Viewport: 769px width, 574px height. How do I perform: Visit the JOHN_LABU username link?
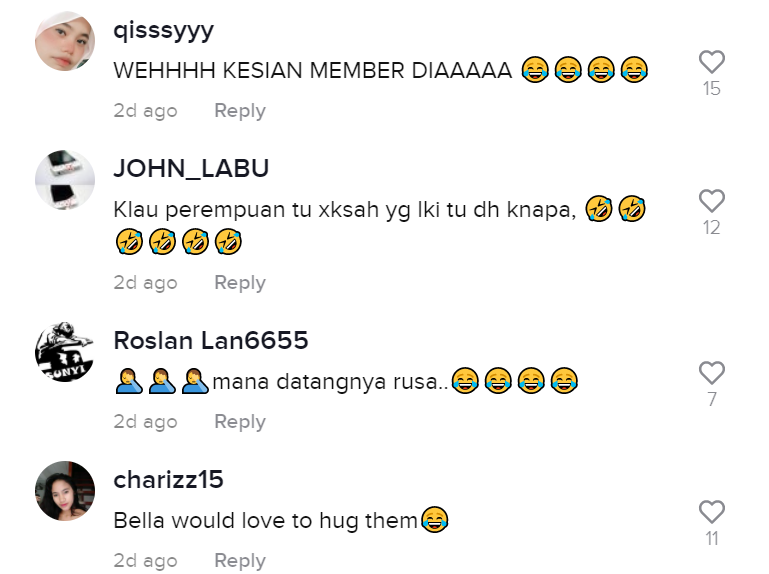(191, 168)
